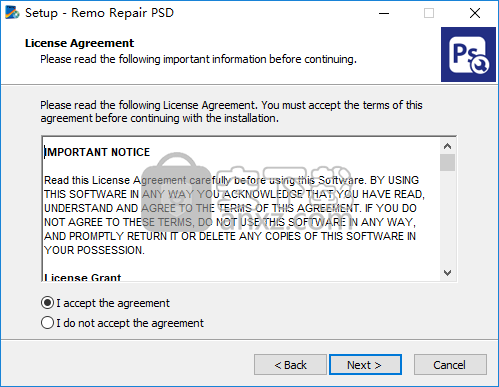Click the Next > button
499x387 pixels.
click(x=365, y=365)
